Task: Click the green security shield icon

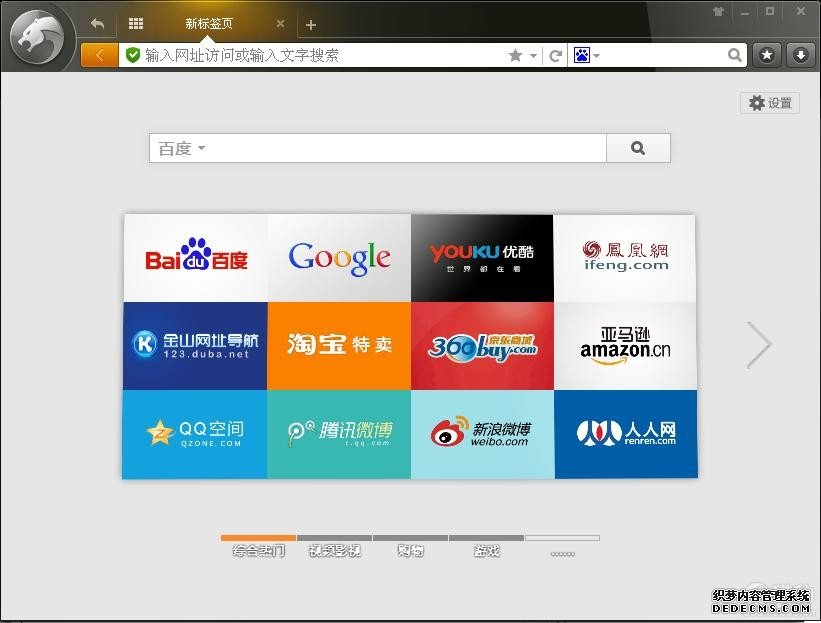Action: click(x=133, y=55)
